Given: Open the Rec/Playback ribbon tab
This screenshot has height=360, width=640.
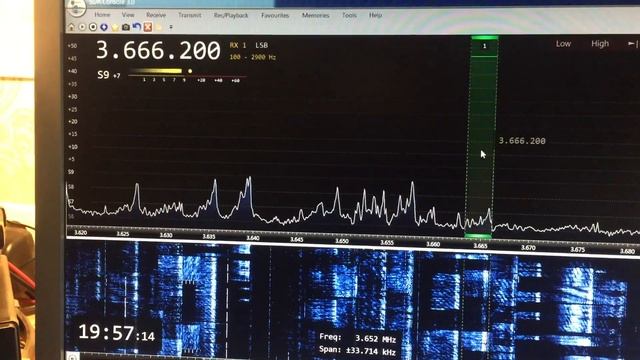Looking at the screenshot, I should click(231, 16).
